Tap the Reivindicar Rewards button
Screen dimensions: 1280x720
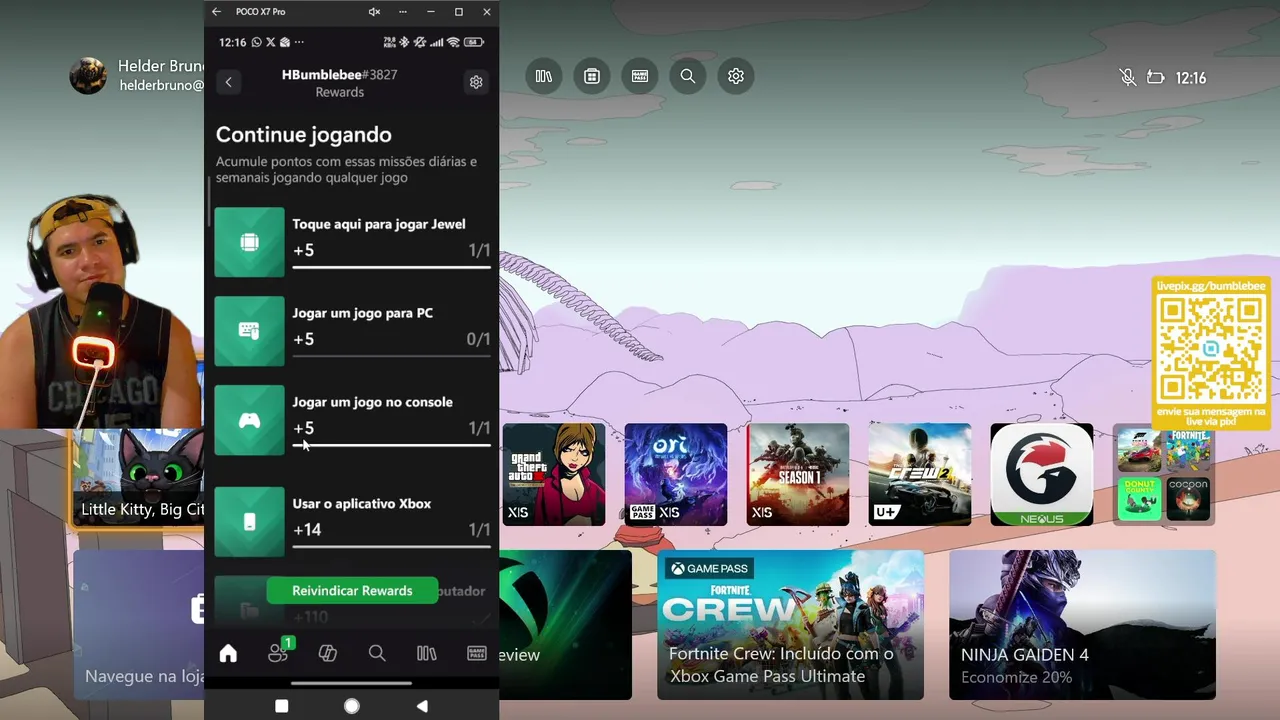(x=352, y=591)
